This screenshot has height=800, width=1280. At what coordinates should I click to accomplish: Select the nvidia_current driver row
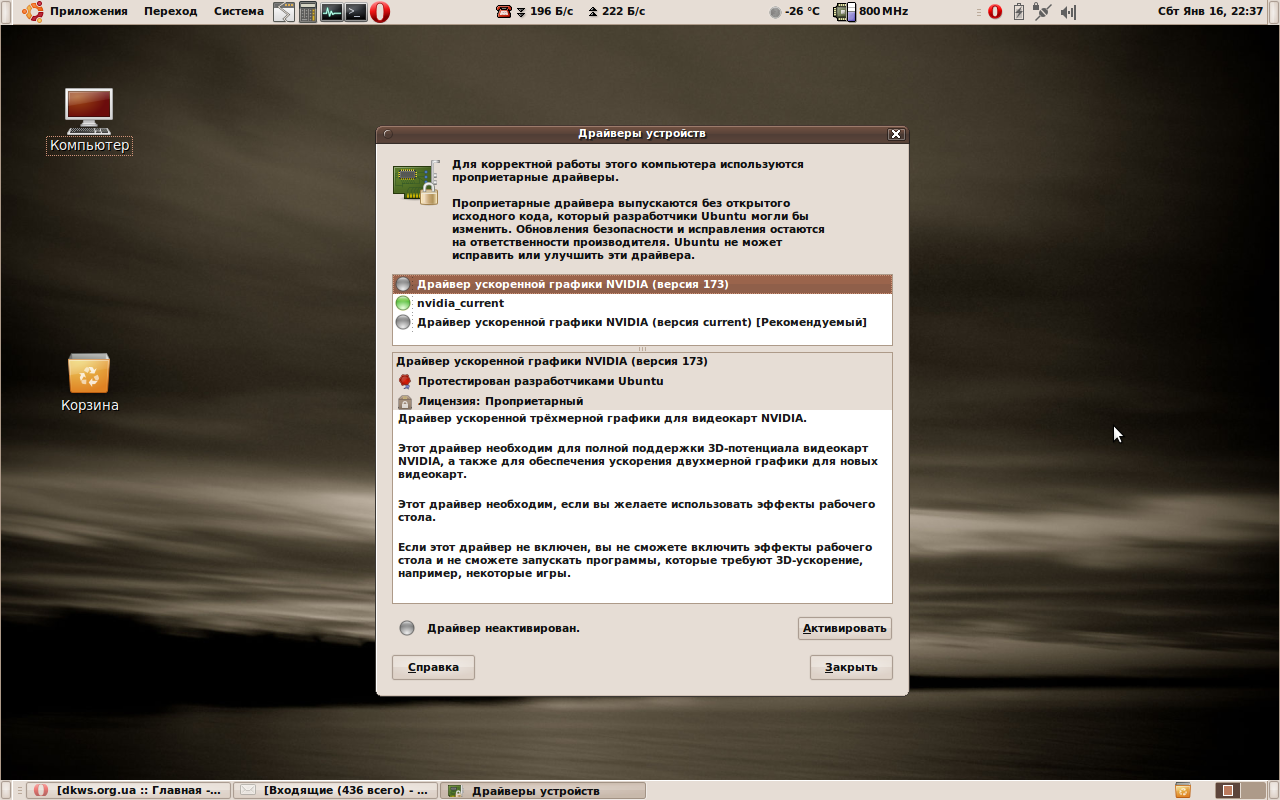(x=642, y=303)
